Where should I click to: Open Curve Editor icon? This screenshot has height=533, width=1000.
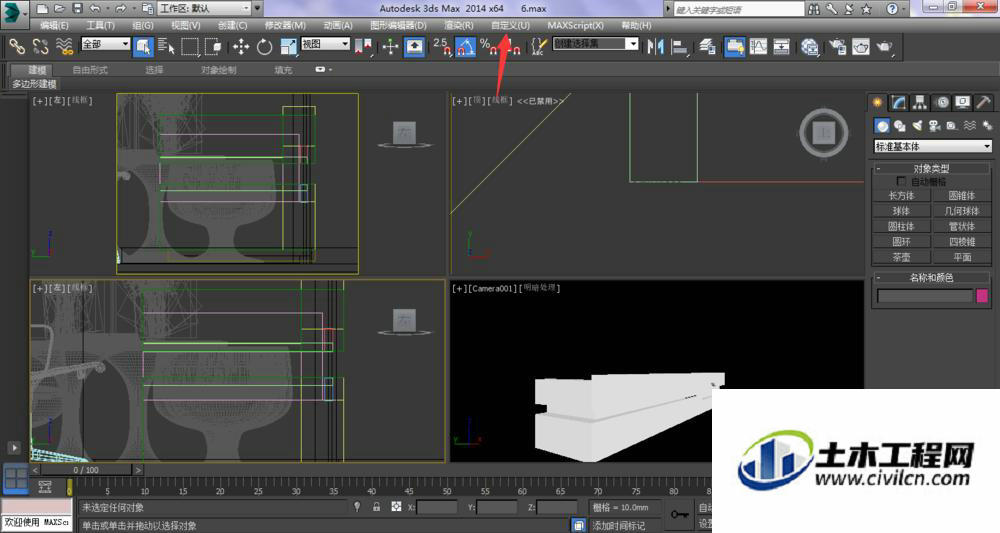click(x=758, y=46)
